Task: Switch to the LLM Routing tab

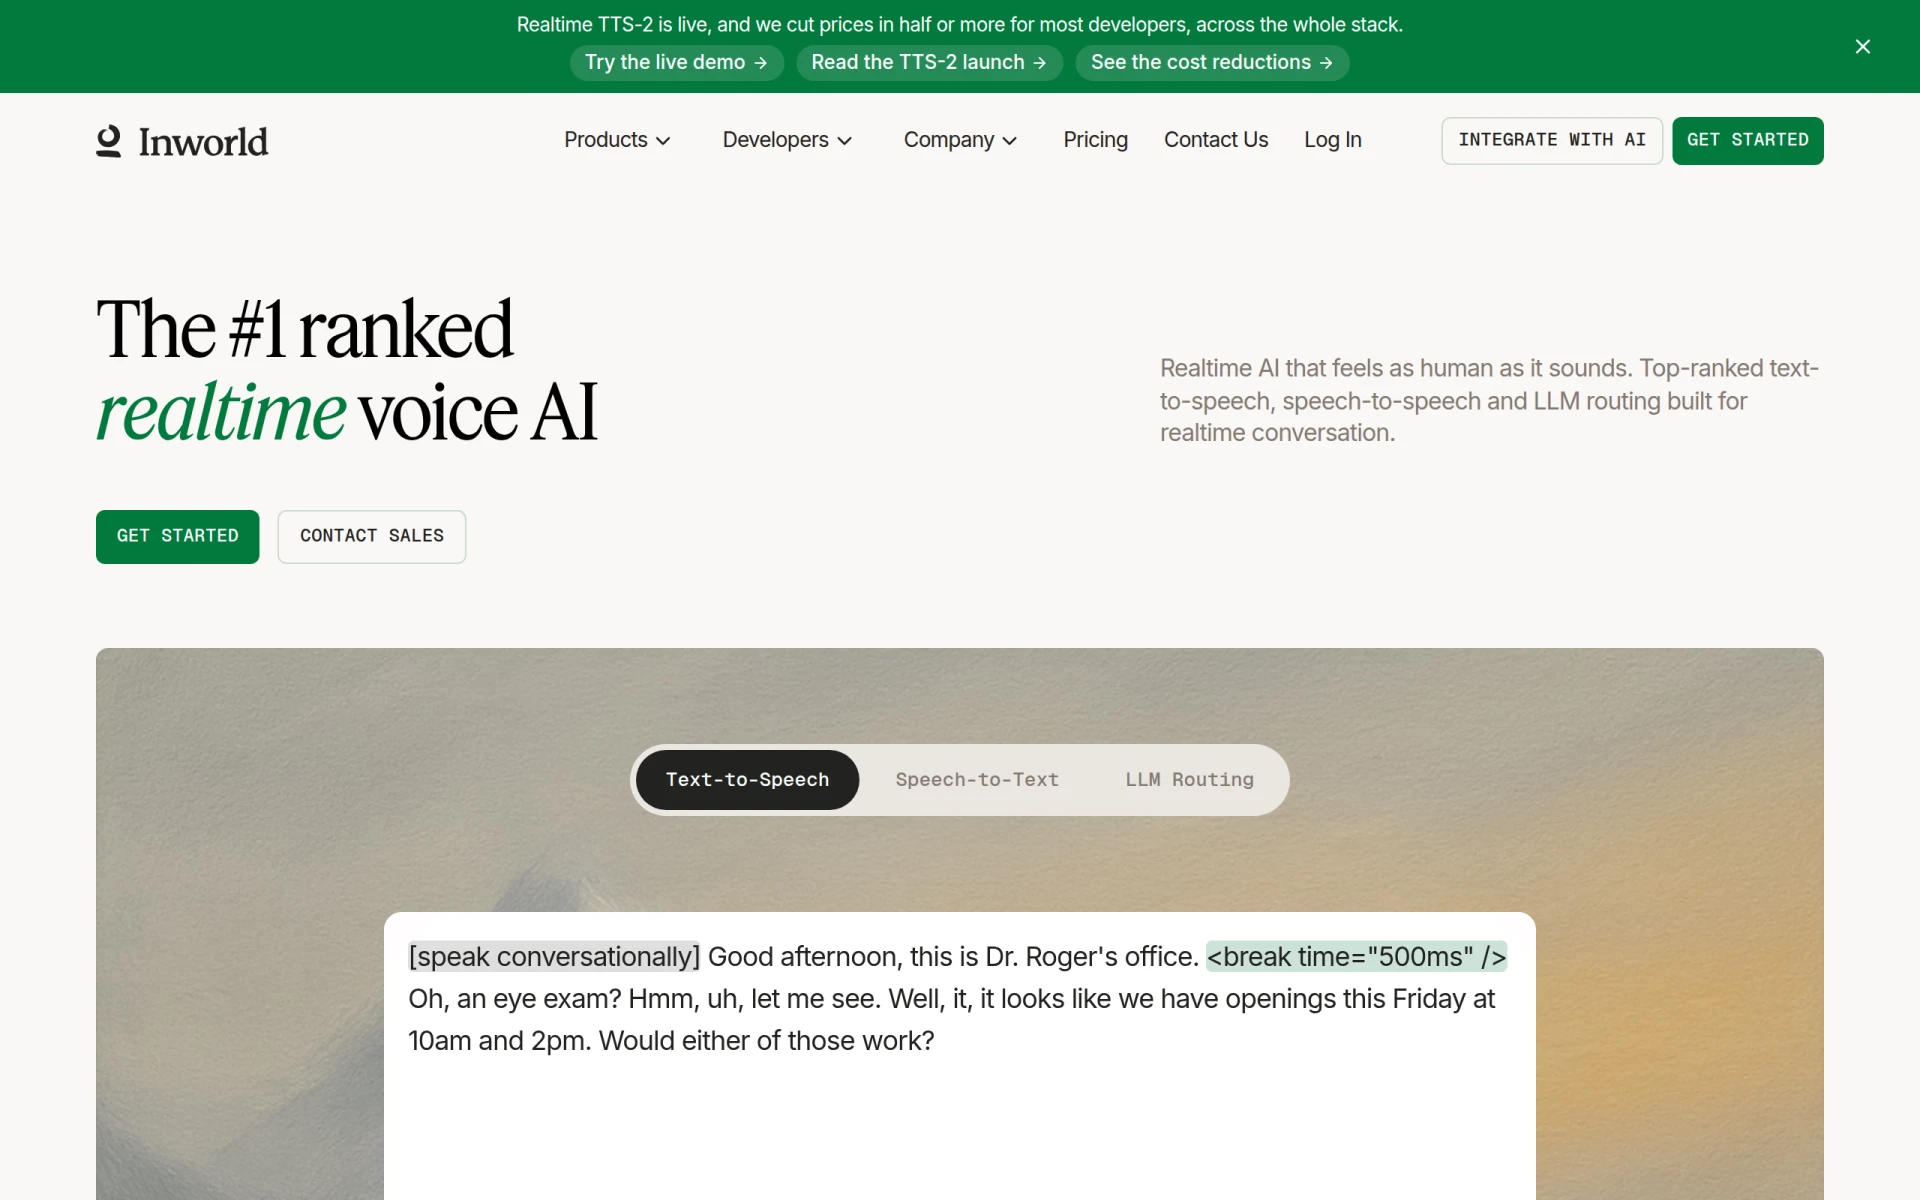Action: [1189, 779]
